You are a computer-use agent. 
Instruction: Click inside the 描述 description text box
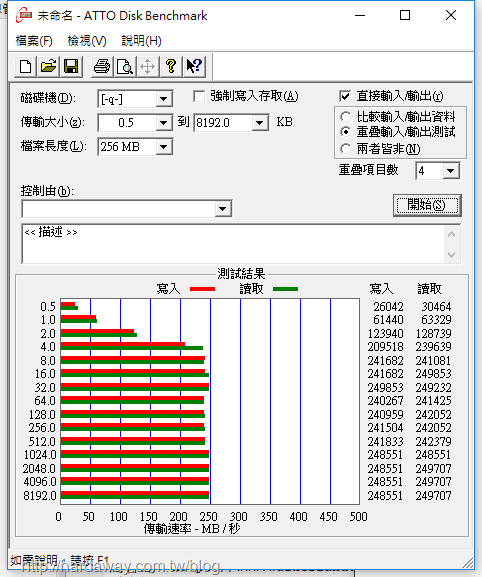pyautogui.click(x=234, y=244)
